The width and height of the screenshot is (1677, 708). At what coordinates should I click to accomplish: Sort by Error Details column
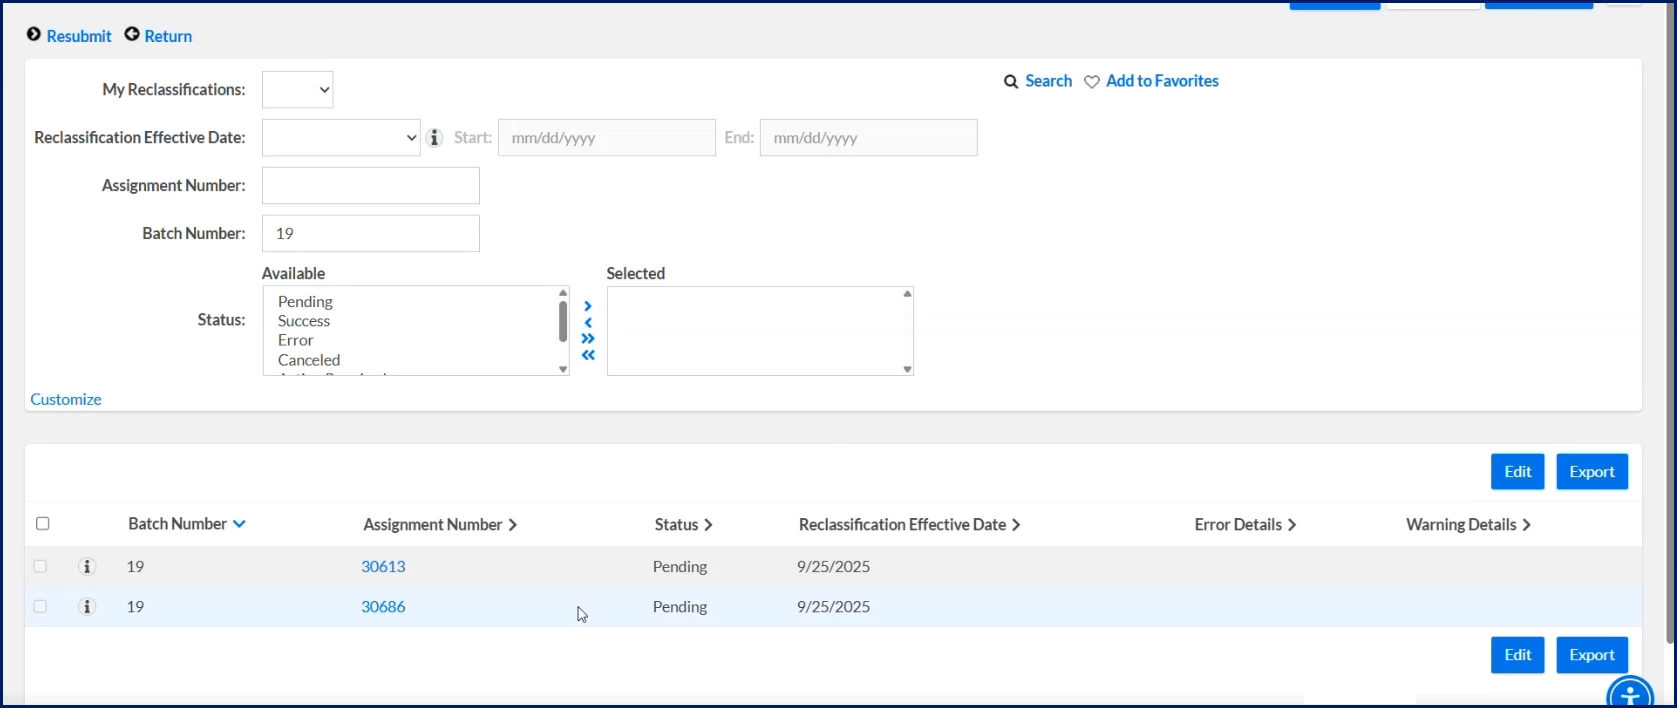click(1245, 525)
